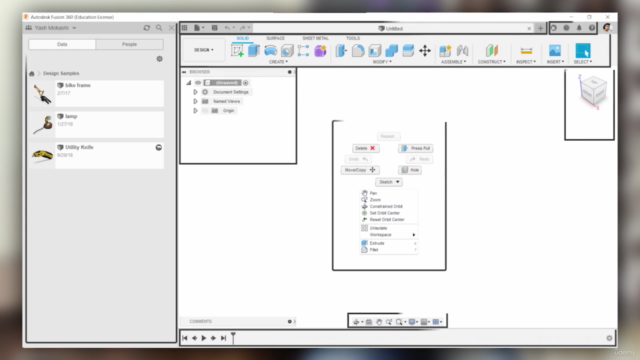
Task: Click the Joint icon in the Assemble group
Action: coord(462,51)
